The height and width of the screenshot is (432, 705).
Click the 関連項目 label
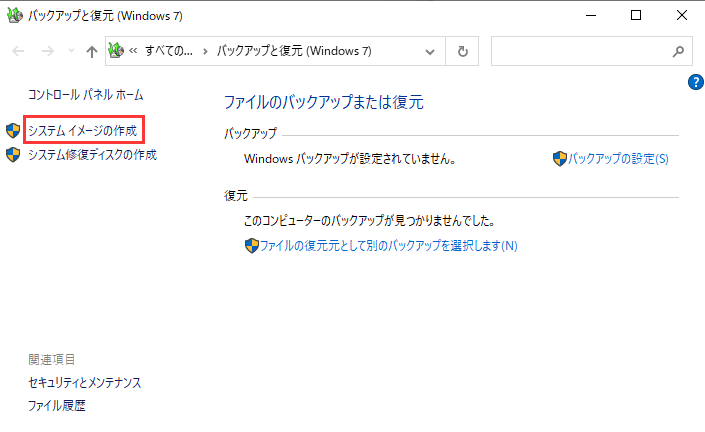(52, 359)
